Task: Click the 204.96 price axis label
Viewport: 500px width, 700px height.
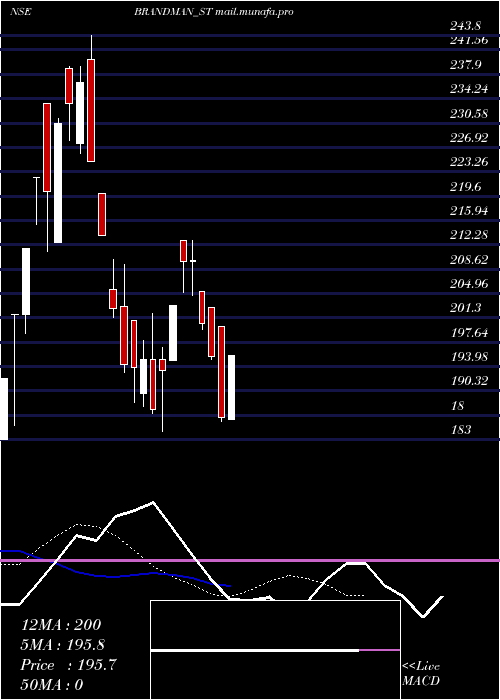Action: click(x=469, y=283)
